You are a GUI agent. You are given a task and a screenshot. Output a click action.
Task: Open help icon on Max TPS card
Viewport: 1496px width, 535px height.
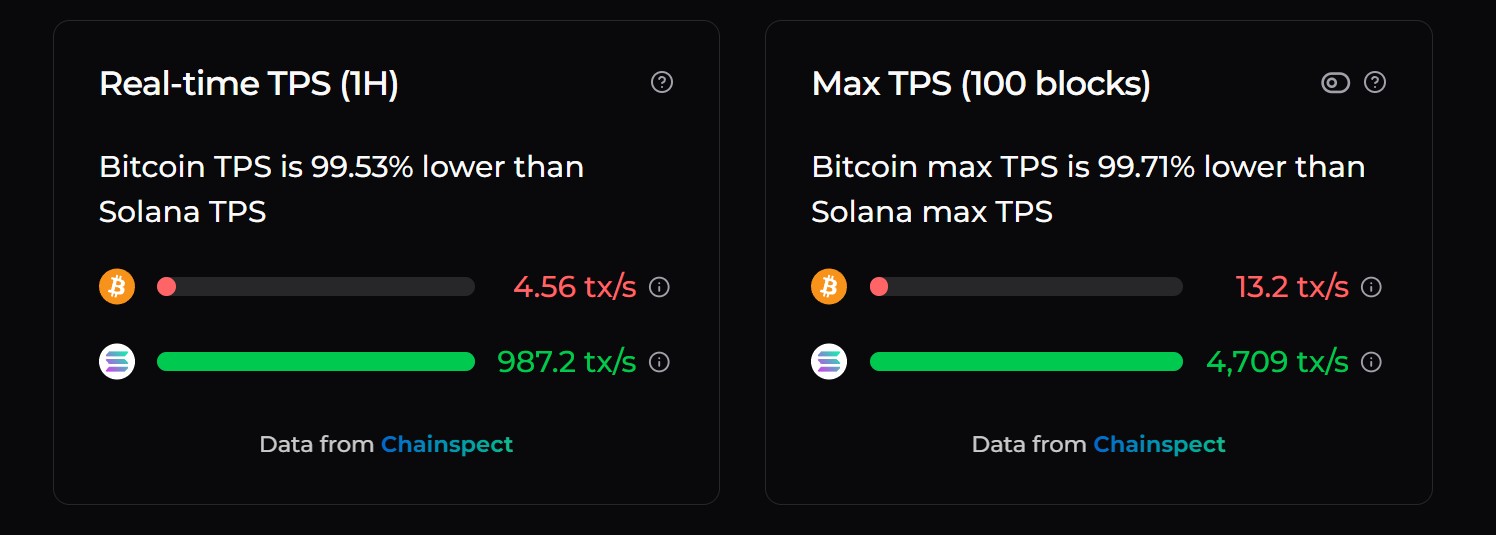click(1375, 82)
